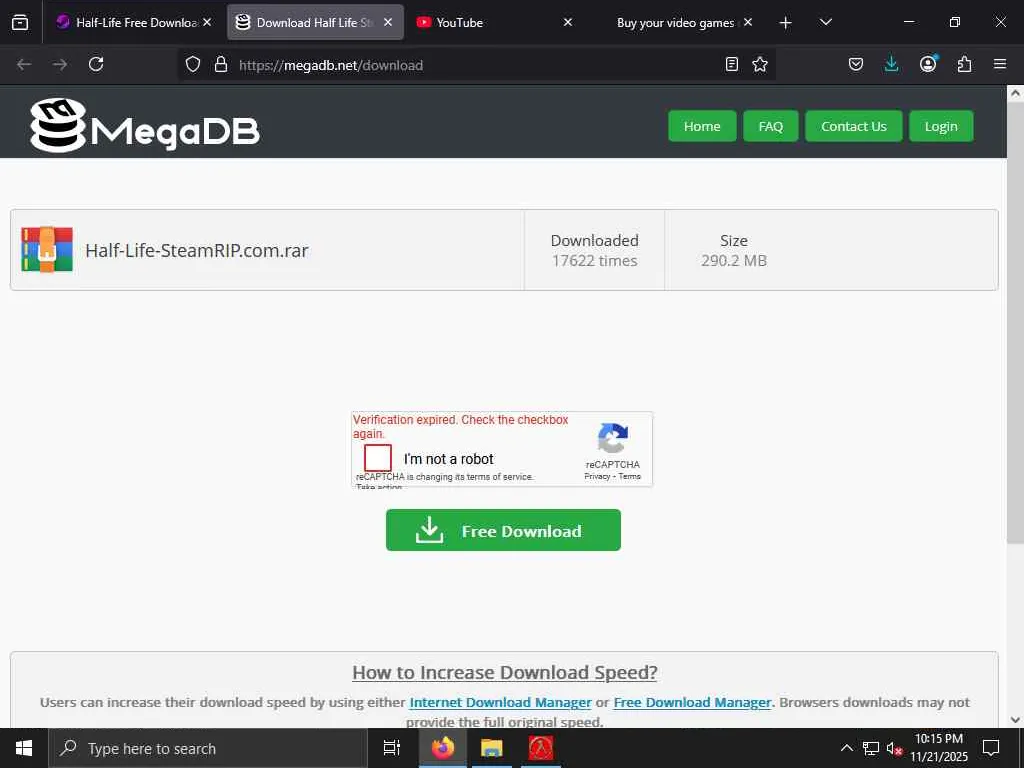Click scrollbar down arrow
1024x768 pixels.
(1015, 720)
